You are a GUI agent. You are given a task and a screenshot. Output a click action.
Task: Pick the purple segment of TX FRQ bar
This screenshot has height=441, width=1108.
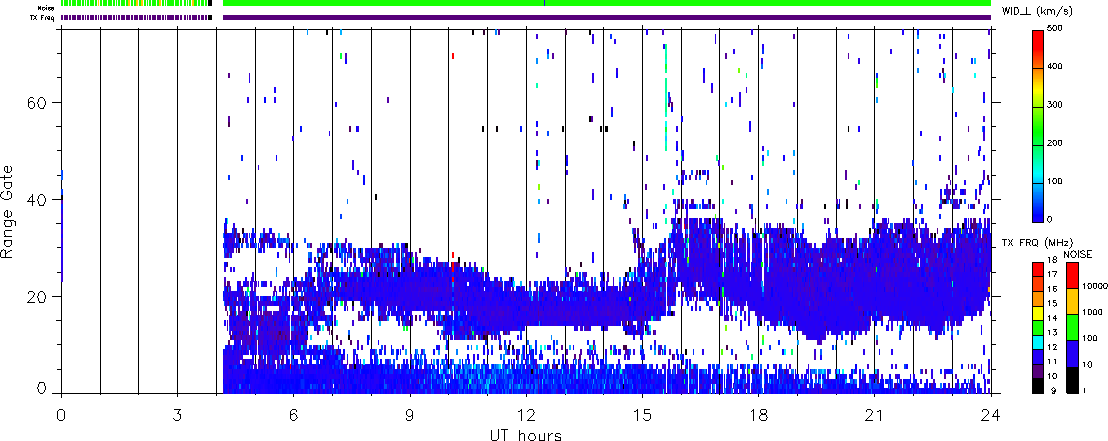[1038, 371]
